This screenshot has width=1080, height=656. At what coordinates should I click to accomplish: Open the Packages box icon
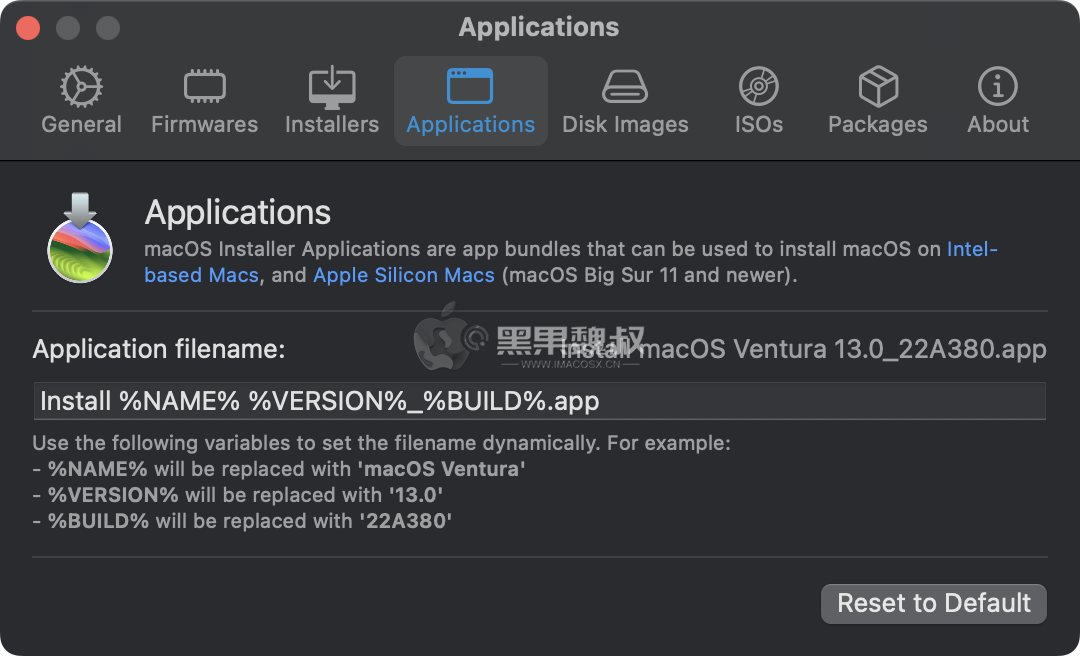tap(877, 86)
